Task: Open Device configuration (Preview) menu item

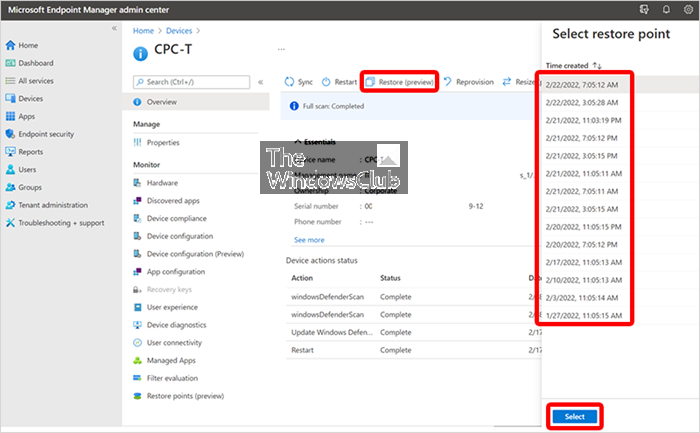Action: coord(196,254)
